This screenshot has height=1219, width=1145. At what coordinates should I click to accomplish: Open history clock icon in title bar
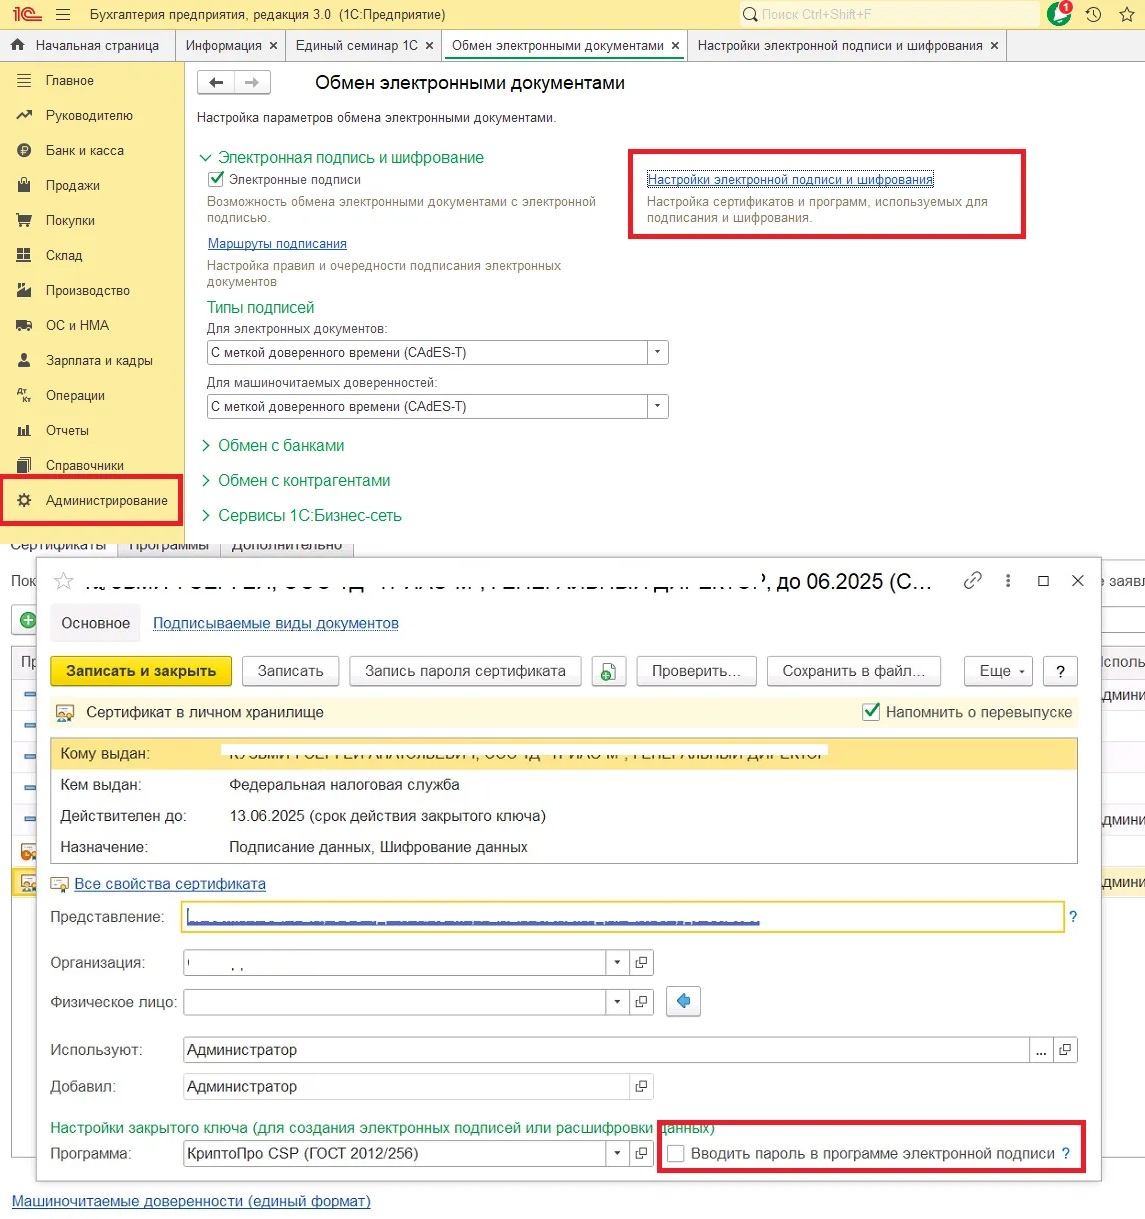pos(1094,15)
